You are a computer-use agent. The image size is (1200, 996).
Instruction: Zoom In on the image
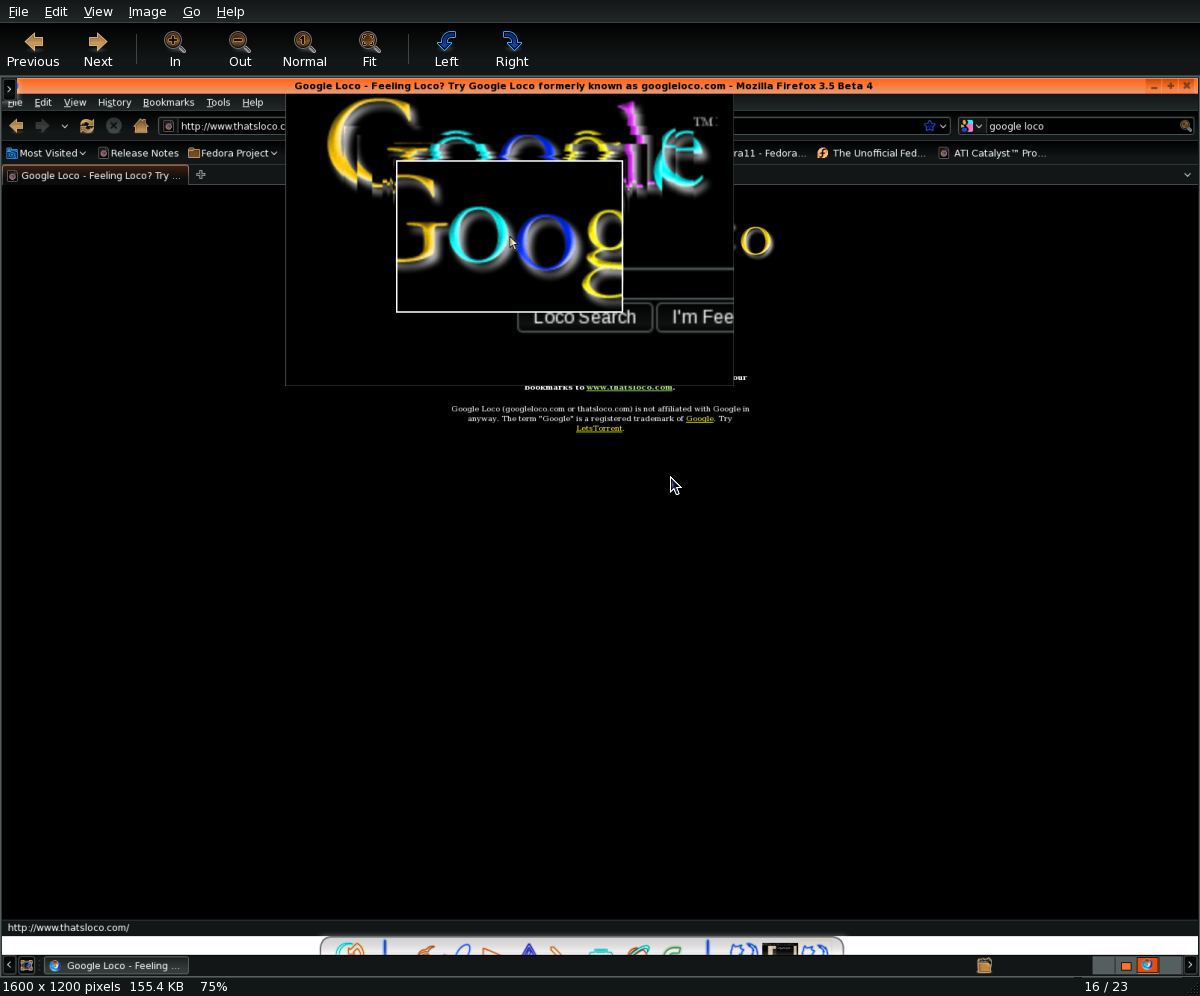click(175, 49)
